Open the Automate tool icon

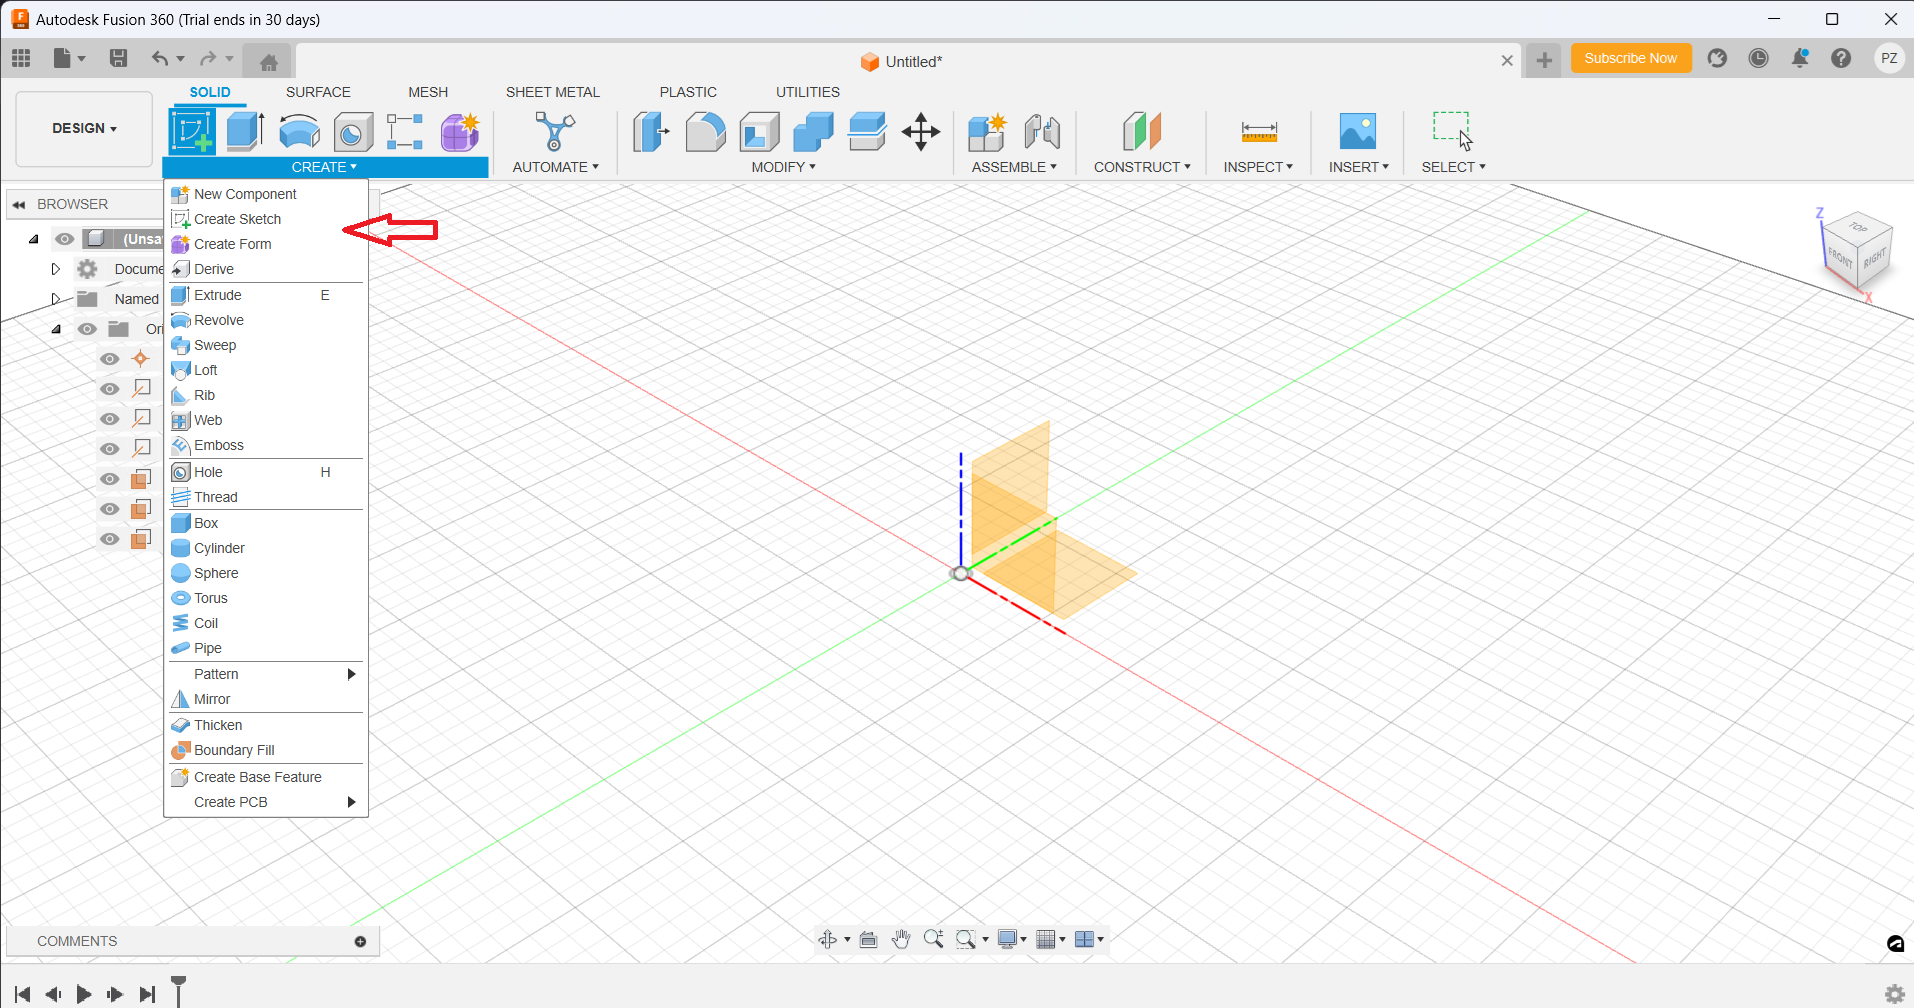(554, 132)
